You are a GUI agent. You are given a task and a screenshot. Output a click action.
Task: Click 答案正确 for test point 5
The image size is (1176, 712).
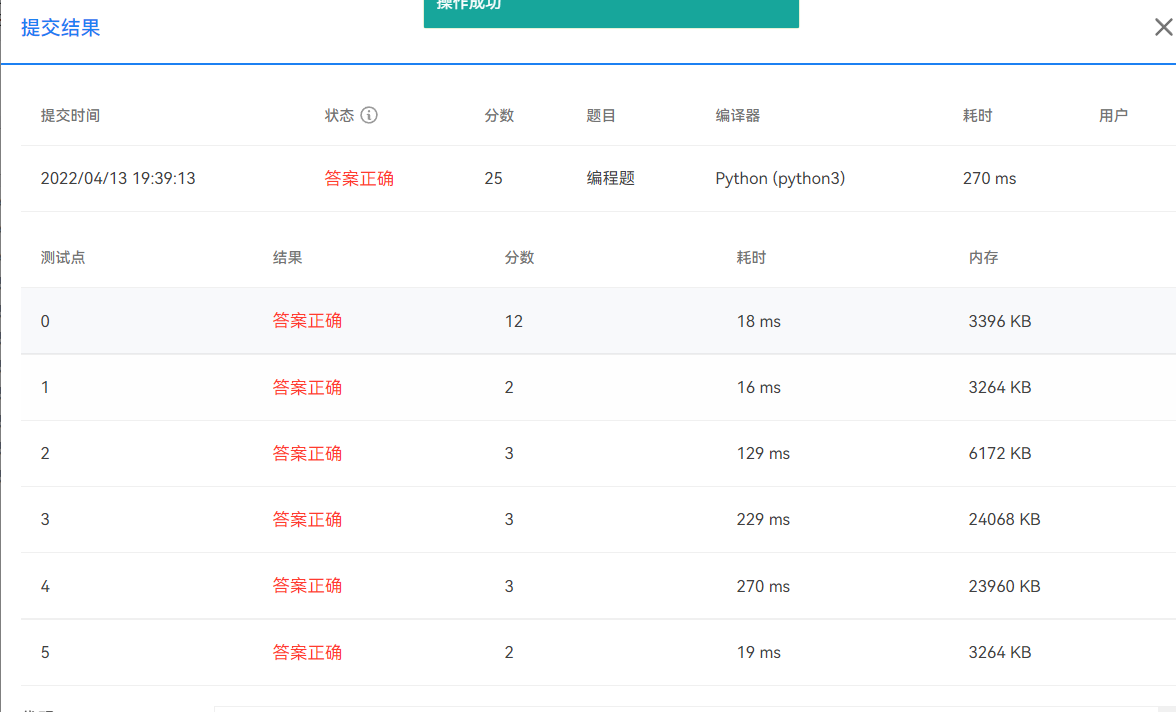308,652
